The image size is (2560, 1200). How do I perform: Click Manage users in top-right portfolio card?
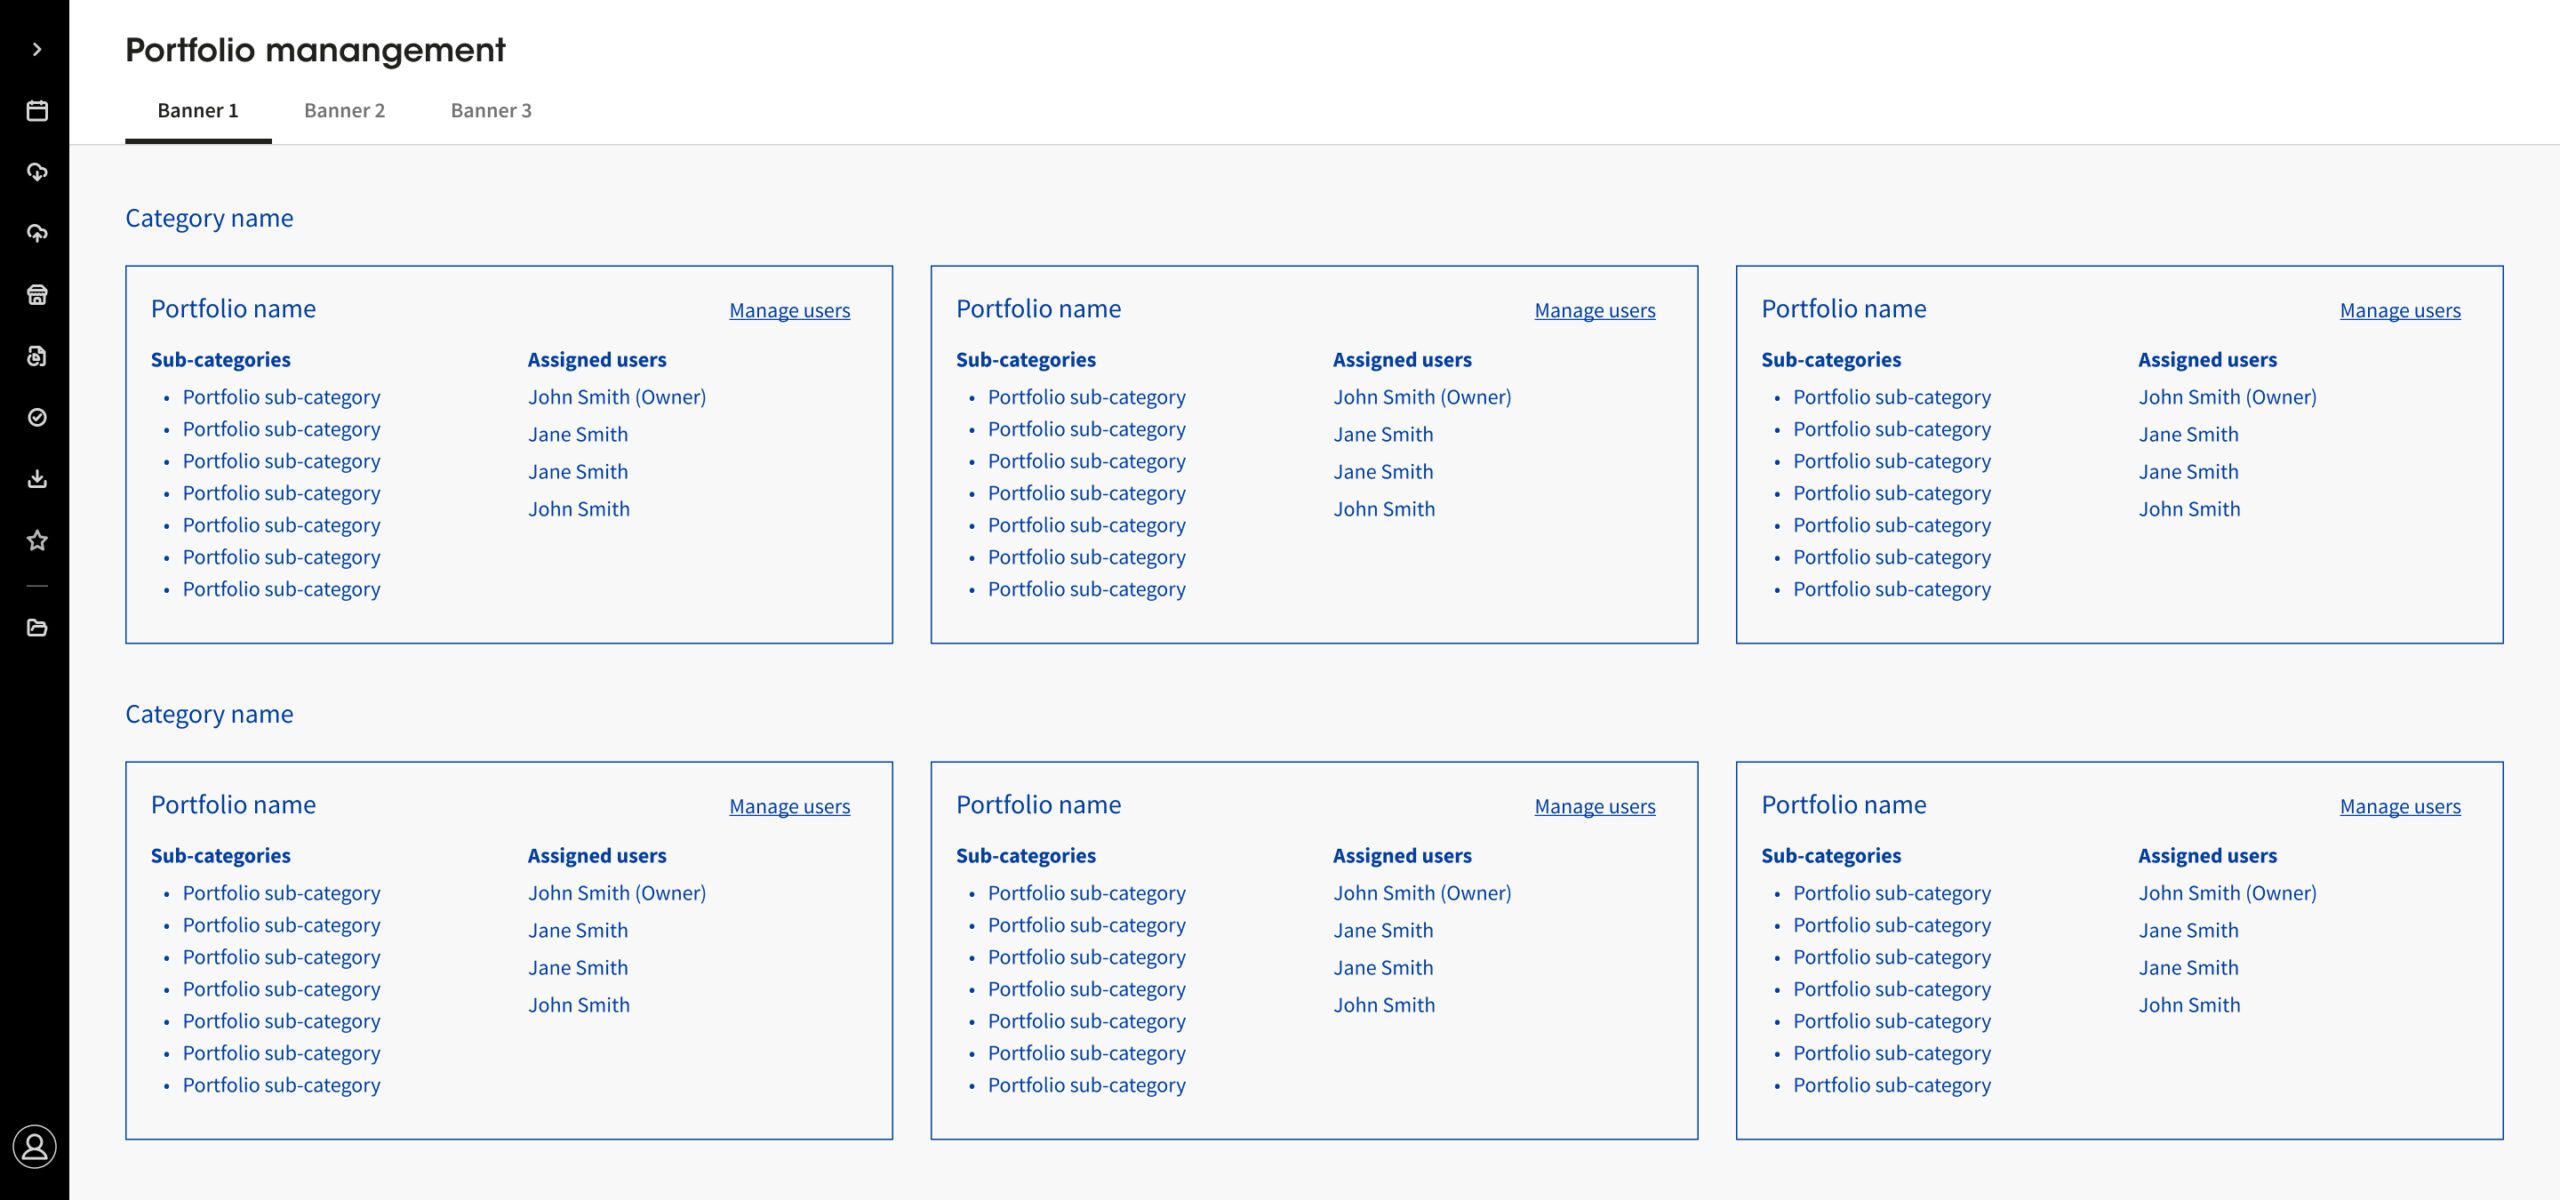[2400, 311]
